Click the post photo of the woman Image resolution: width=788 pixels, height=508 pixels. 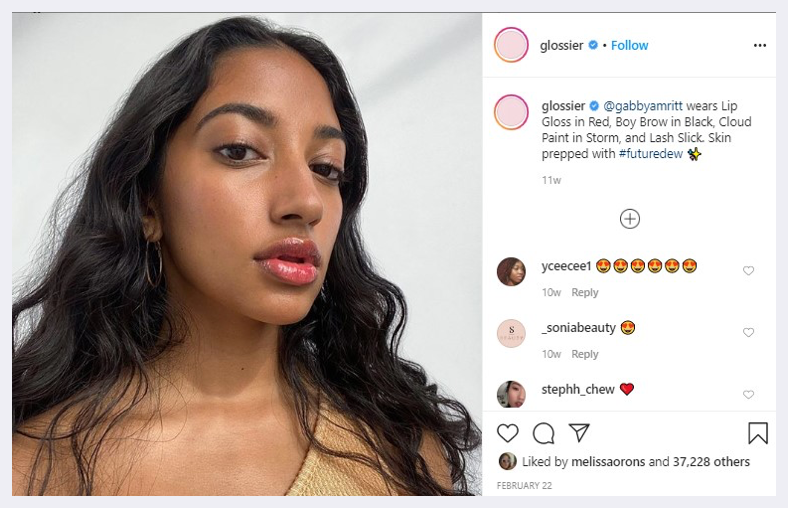point(246,255)
